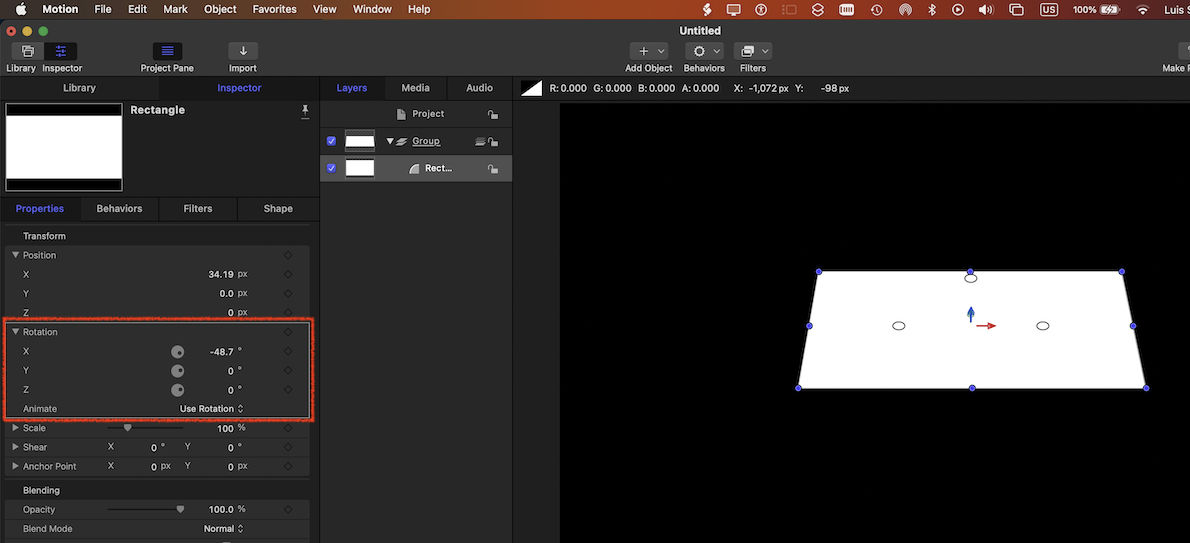Image resolution: width=1190 pixels, height=543 pixels.
Task: Toggle the Rectangle layer visibility checkbox
Action: [331, 169]
